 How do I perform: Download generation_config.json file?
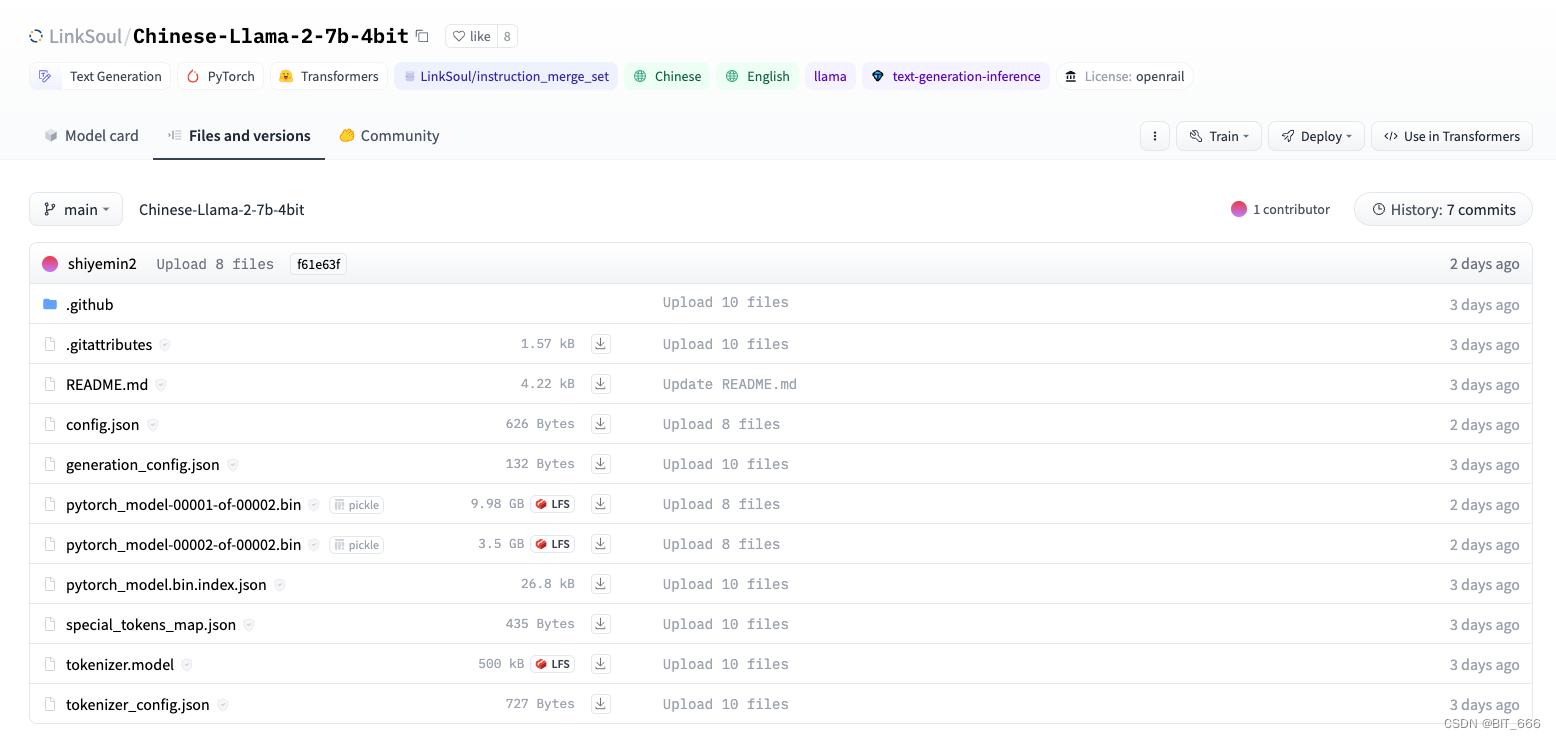coord(600,464)
